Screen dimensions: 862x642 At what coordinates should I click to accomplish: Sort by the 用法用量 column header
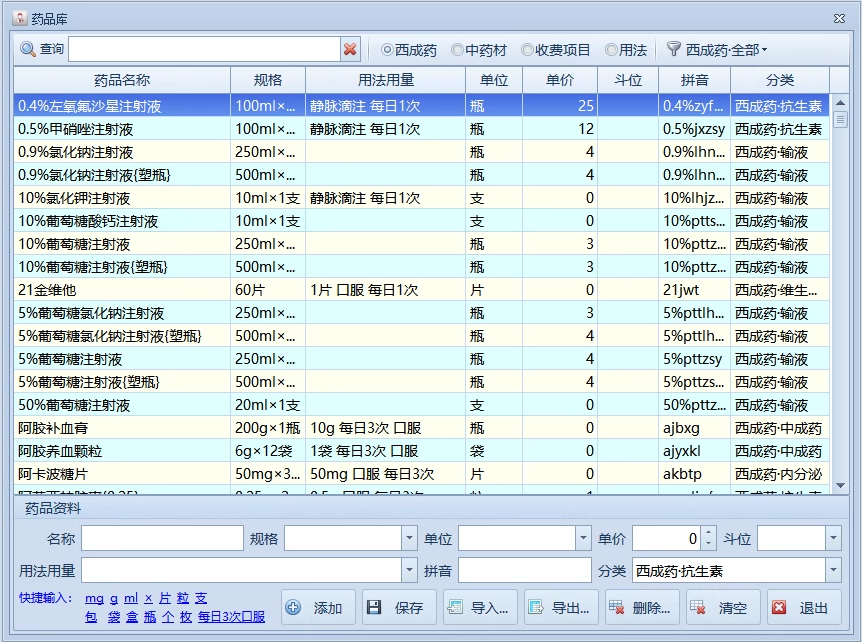[385, 80]
